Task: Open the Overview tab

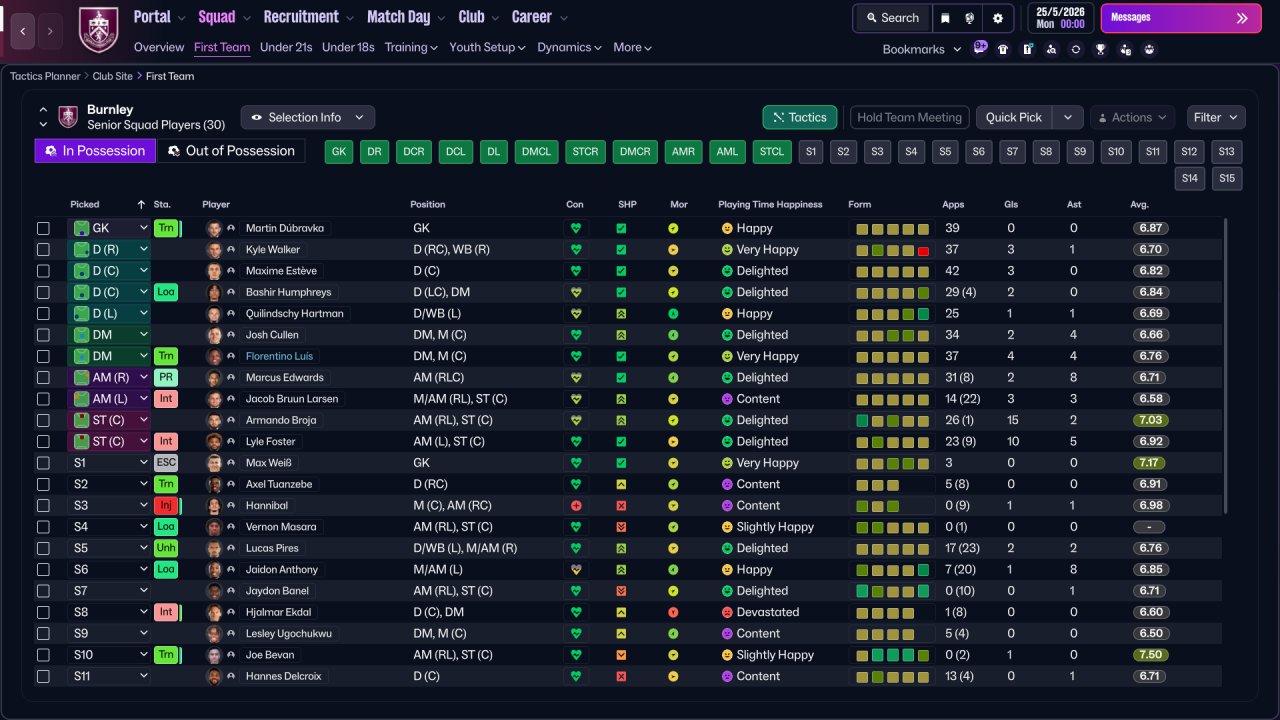Action: click(x=159, y=47)
